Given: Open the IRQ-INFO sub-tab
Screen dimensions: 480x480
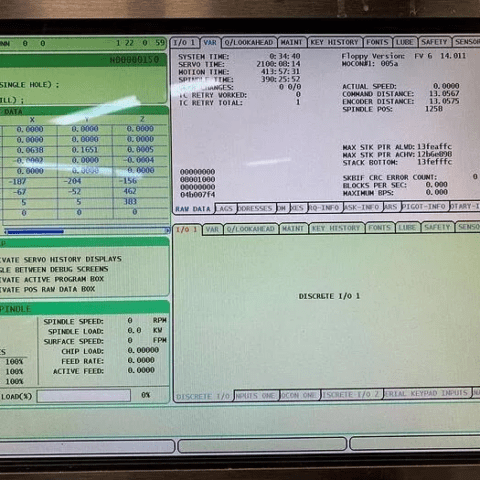Looking at the screenshot, I should click(324, 207).
